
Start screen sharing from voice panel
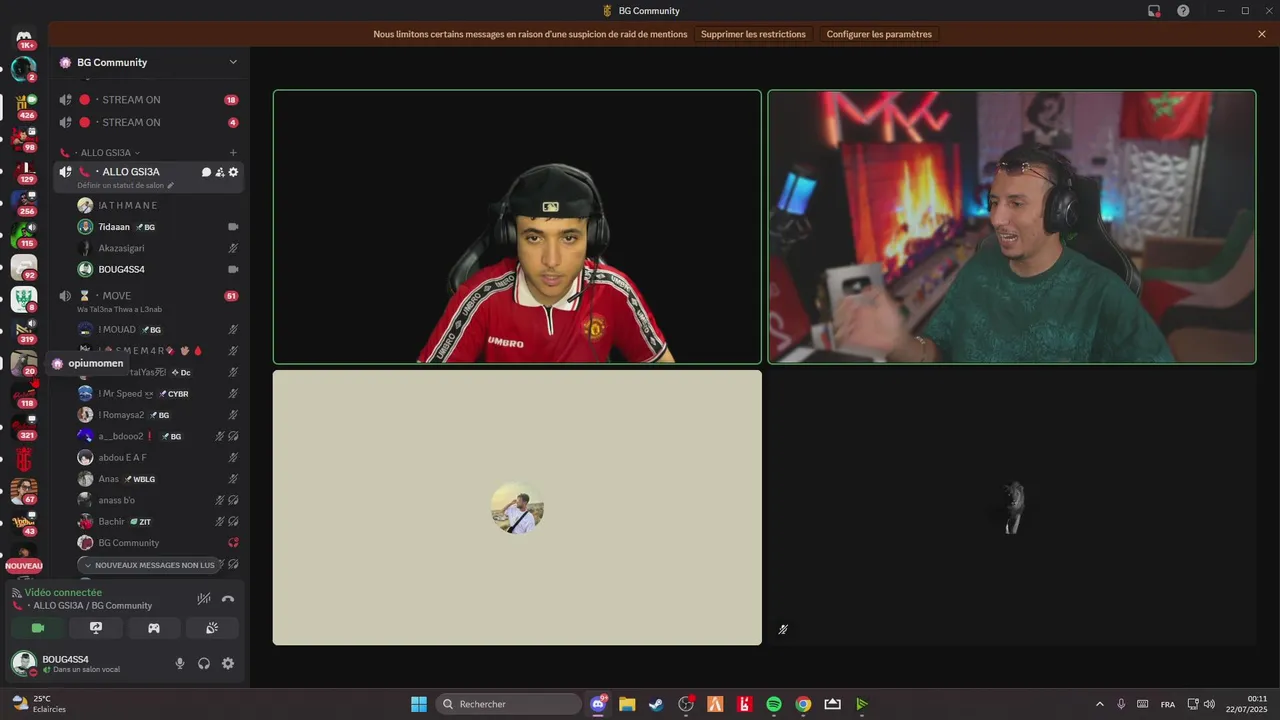[96, 628]
